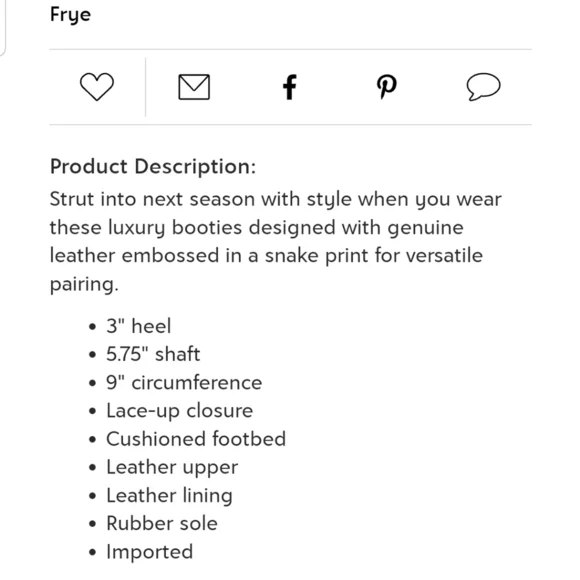Select the 3" heel bullet item
580x580 pixels.
(x=139, y=326)
